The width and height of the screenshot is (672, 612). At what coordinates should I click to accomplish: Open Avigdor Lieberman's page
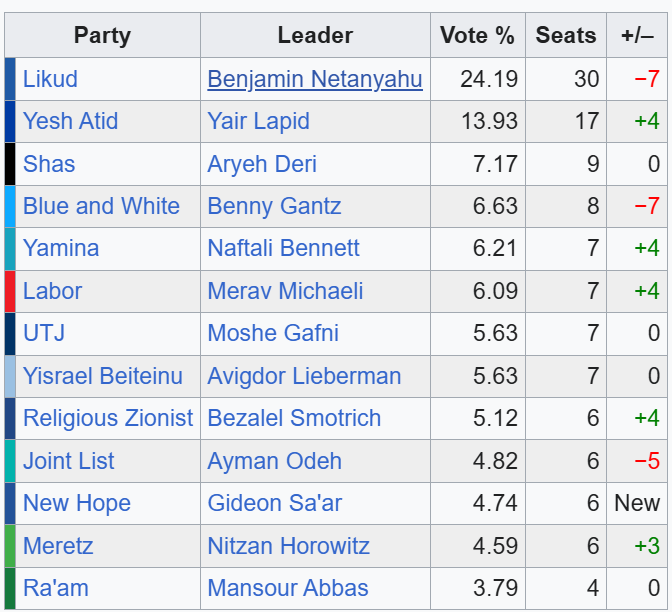coord(304,376)
